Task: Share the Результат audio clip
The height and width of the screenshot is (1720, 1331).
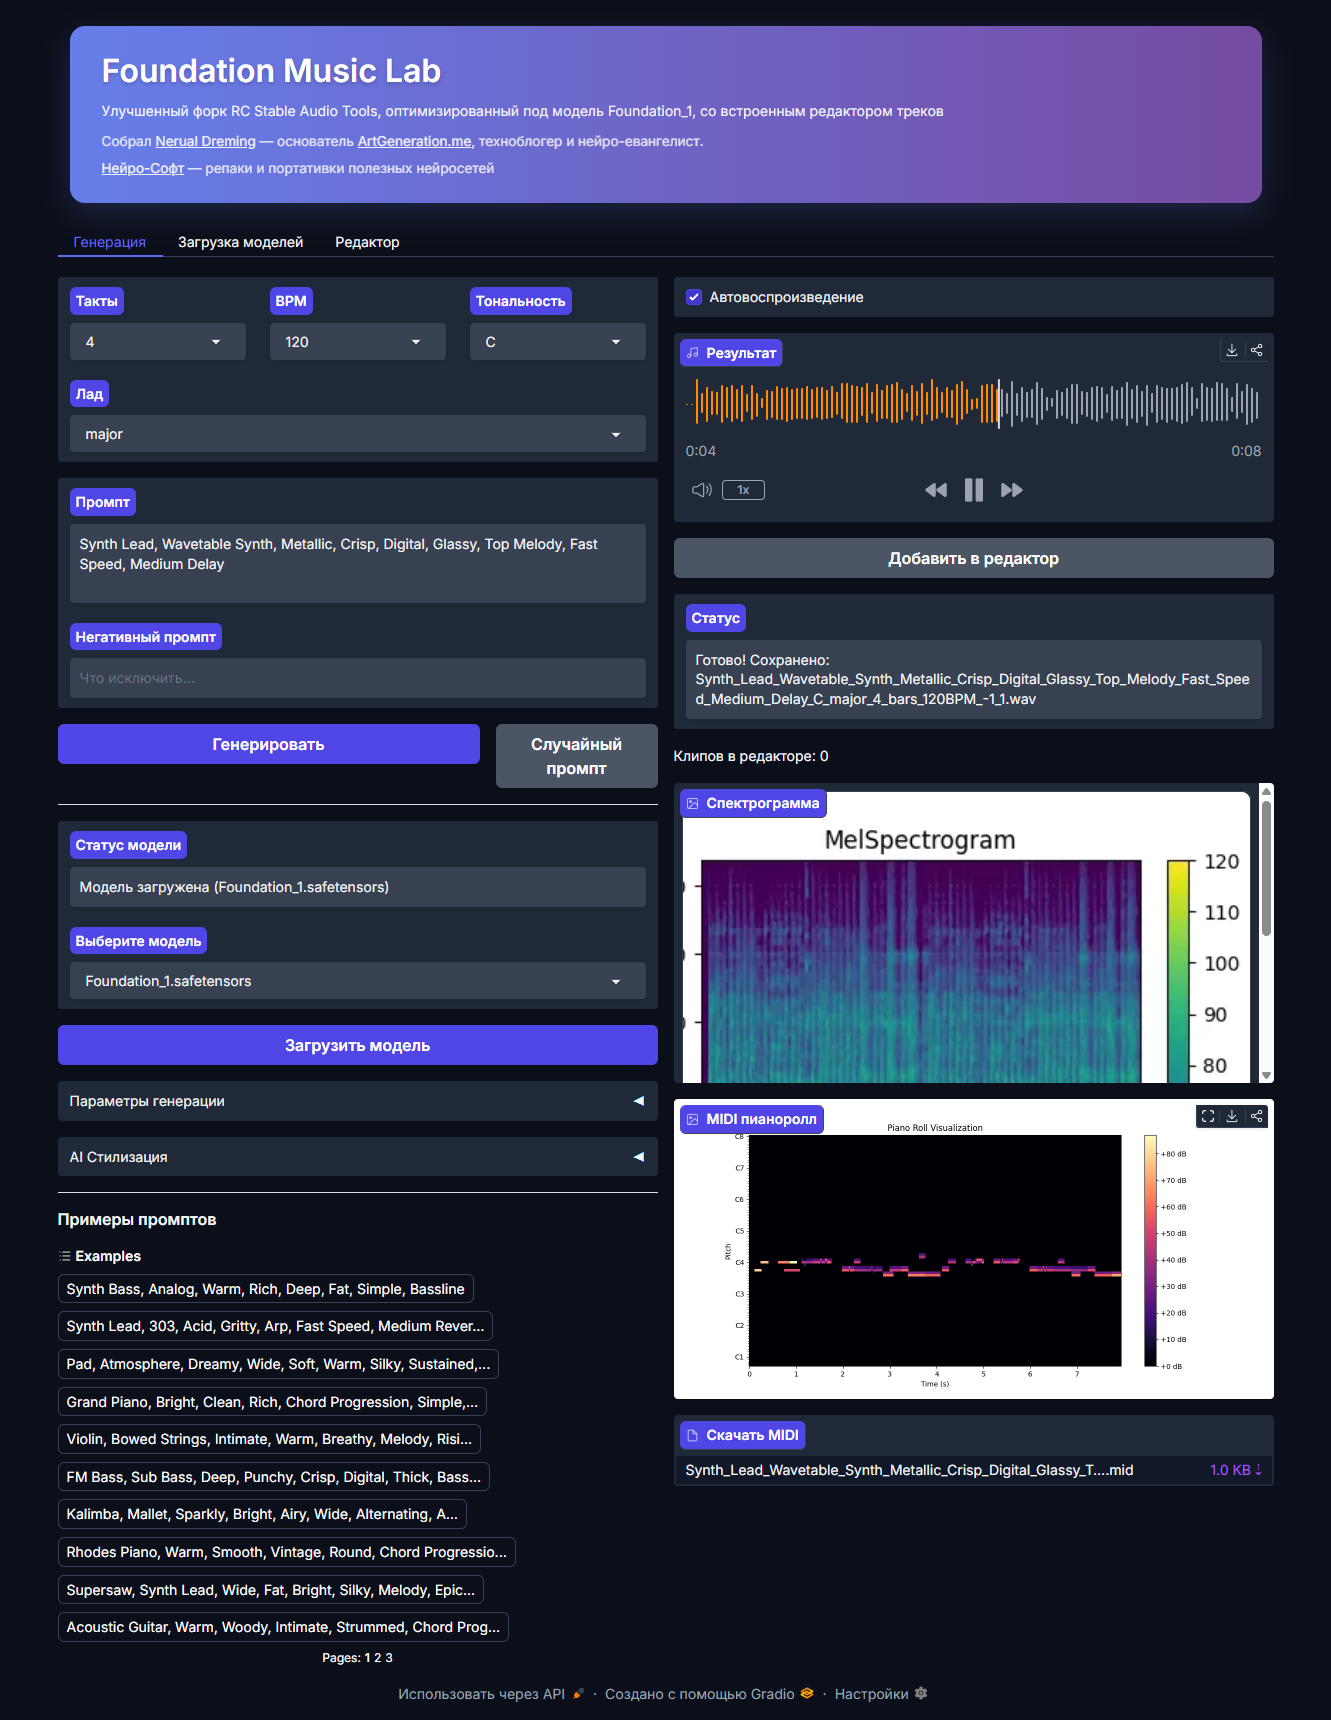Action: tap(1257, 350)
